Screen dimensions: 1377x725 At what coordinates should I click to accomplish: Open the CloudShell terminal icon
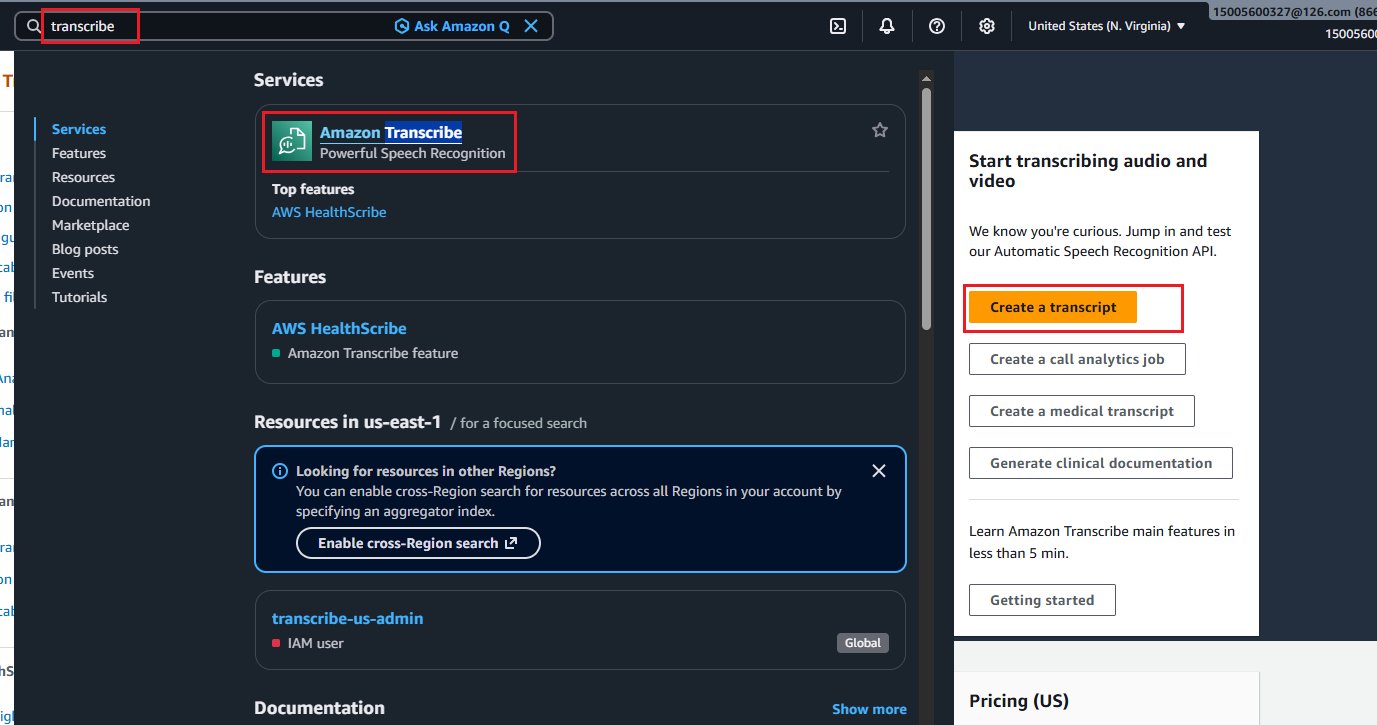click(838, 27)
